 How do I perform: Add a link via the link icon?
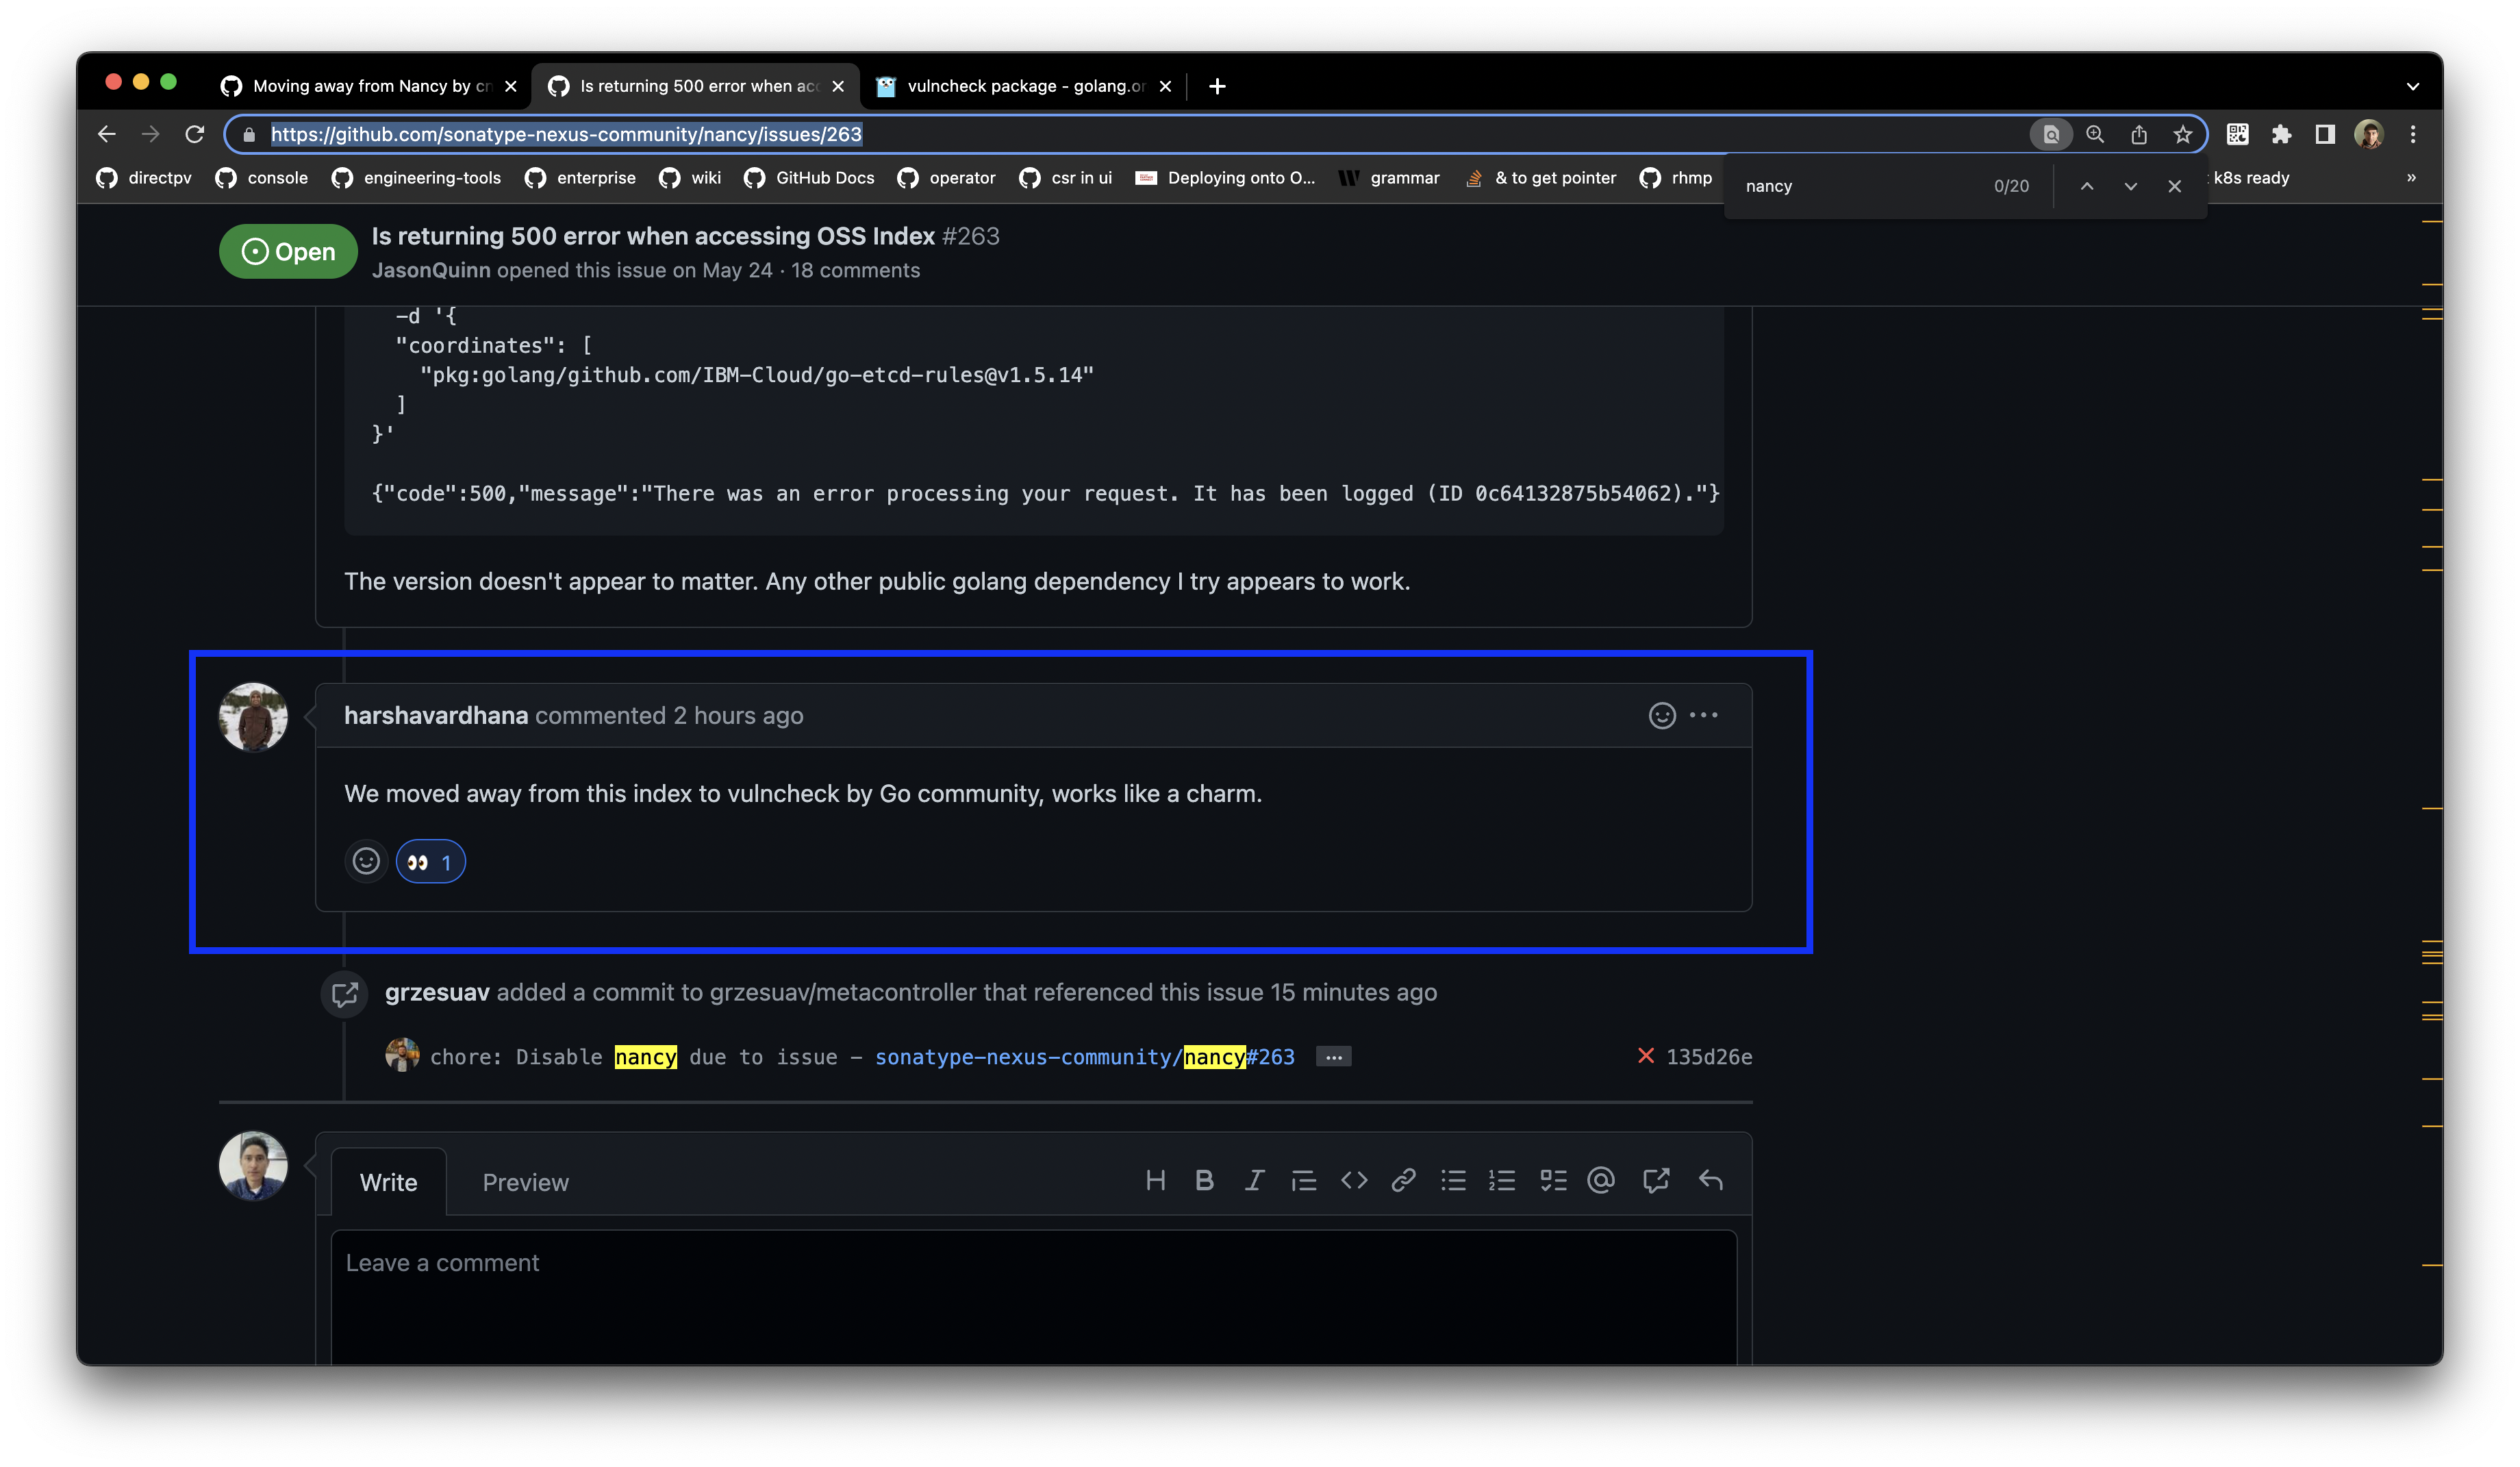[x=1403, y=1181]
